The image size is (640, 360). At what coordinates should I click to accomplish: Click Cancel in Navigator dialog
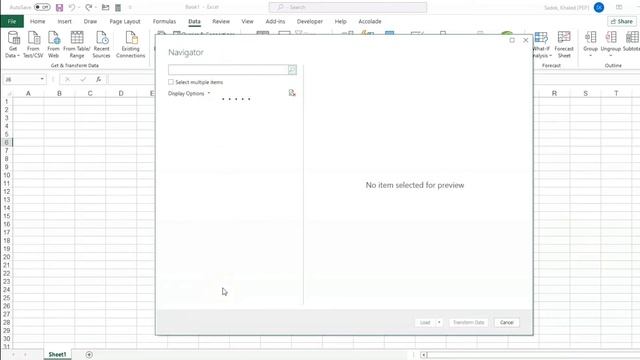click(x=507, y=322)
